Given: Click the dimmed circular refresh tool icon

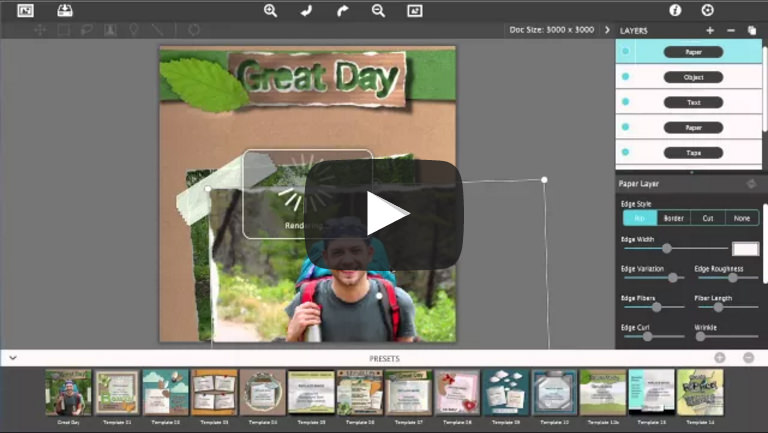Looking at the screenshot, I should click(194, 30).
